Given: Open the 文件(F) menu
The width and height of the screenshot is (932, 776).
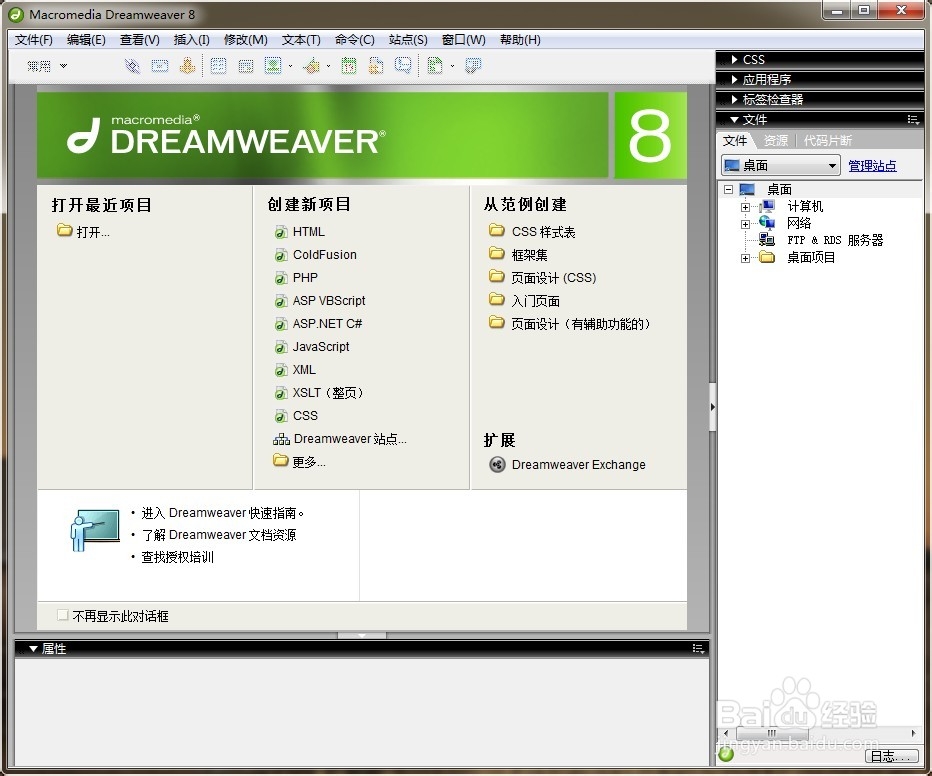Looking at the screenshot, I should point(34,40).
